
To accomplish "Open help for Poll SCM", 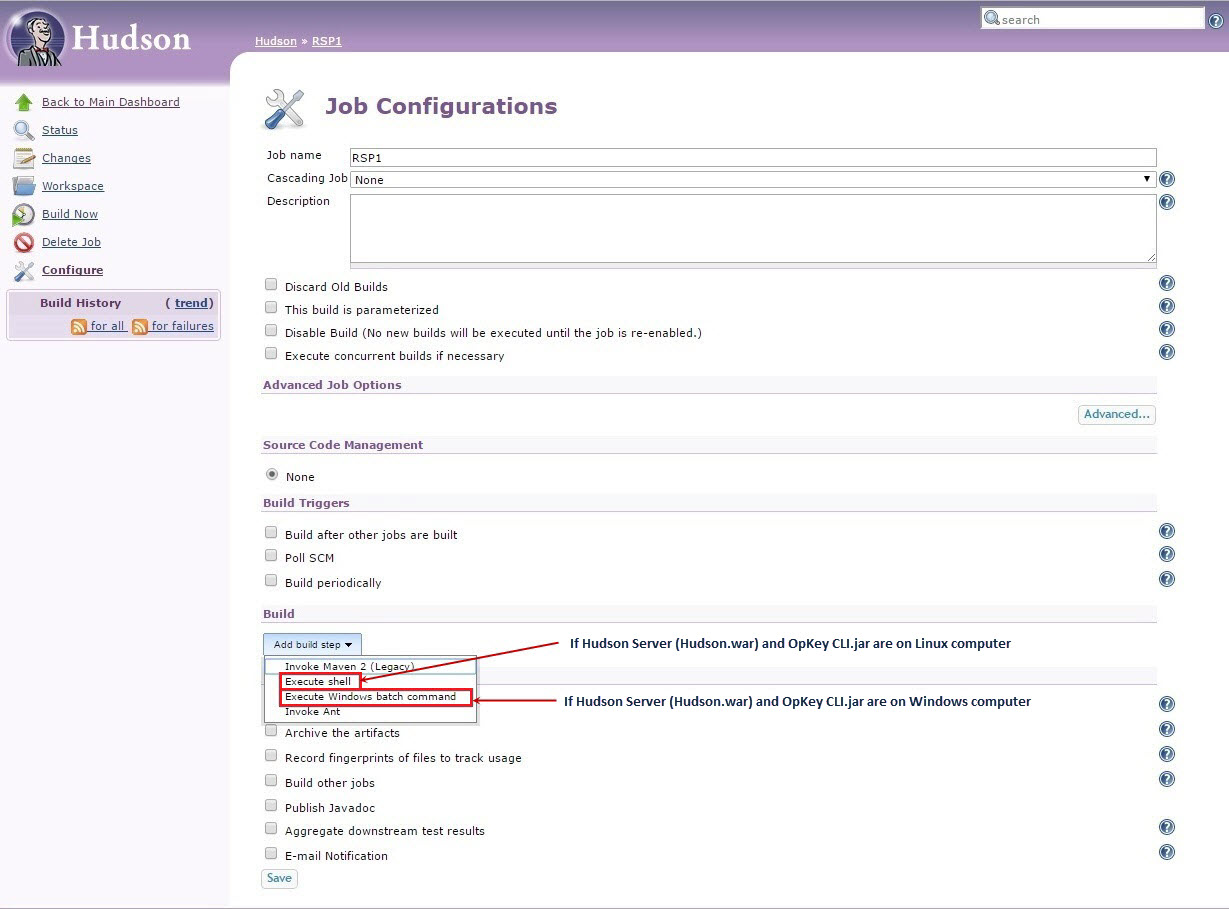I will point(1167,555).
